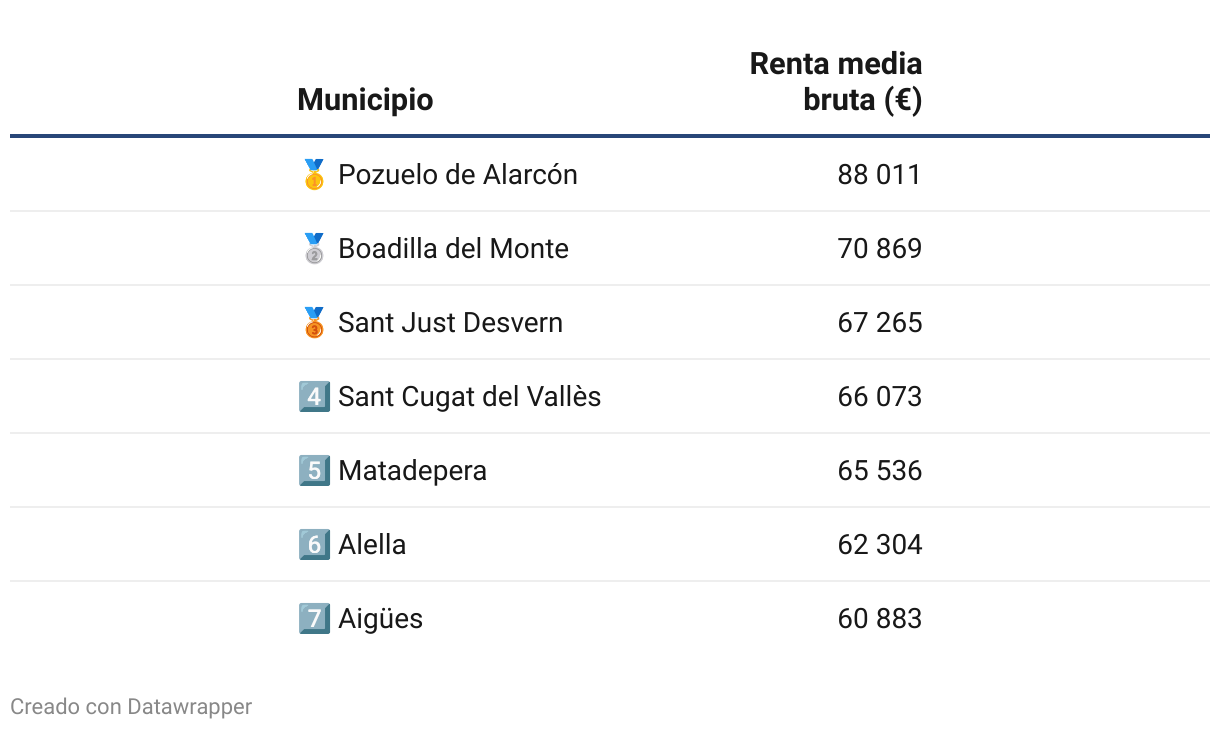The image size is (1220, 730).
Task: Select the Matadepera municipality name
Action: tap(412, 471)
